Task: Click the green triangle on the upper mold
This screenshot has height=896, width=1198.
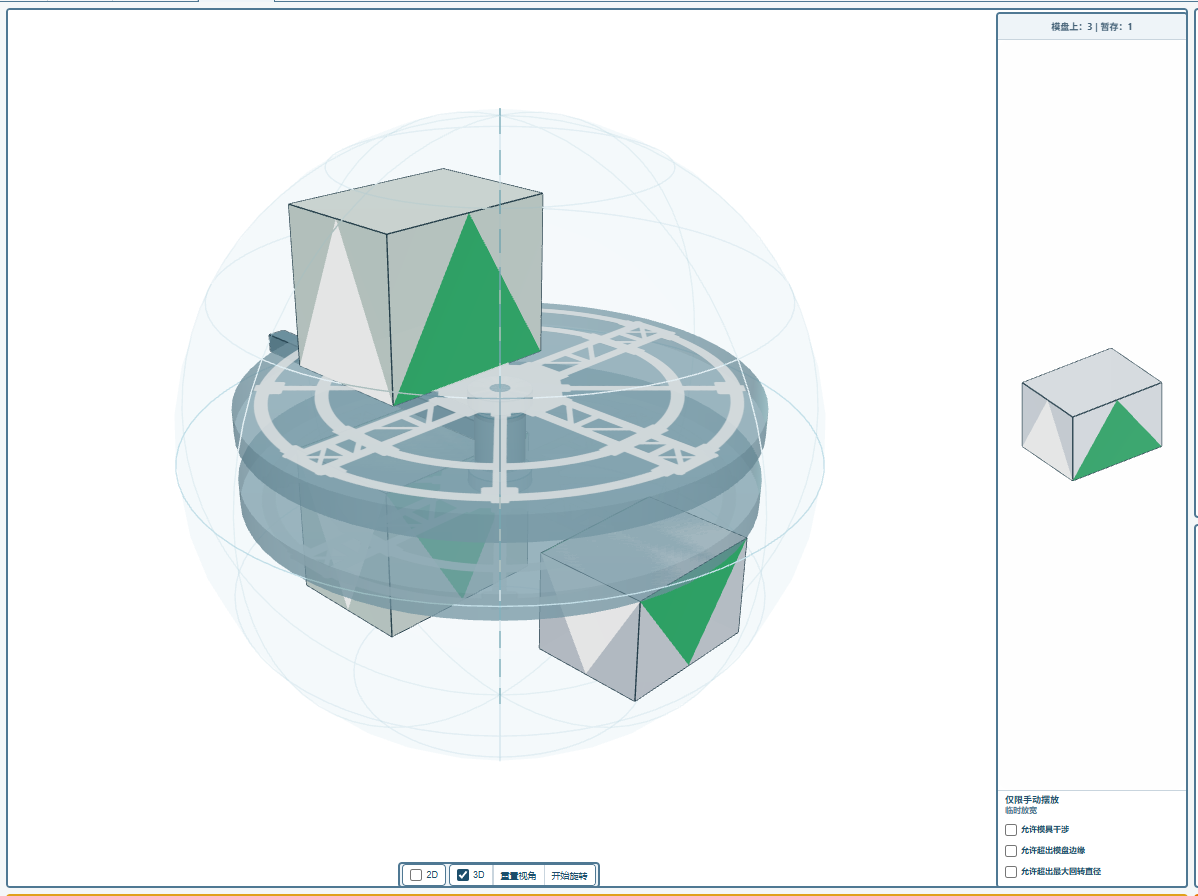Action: [x=470, y=313]
